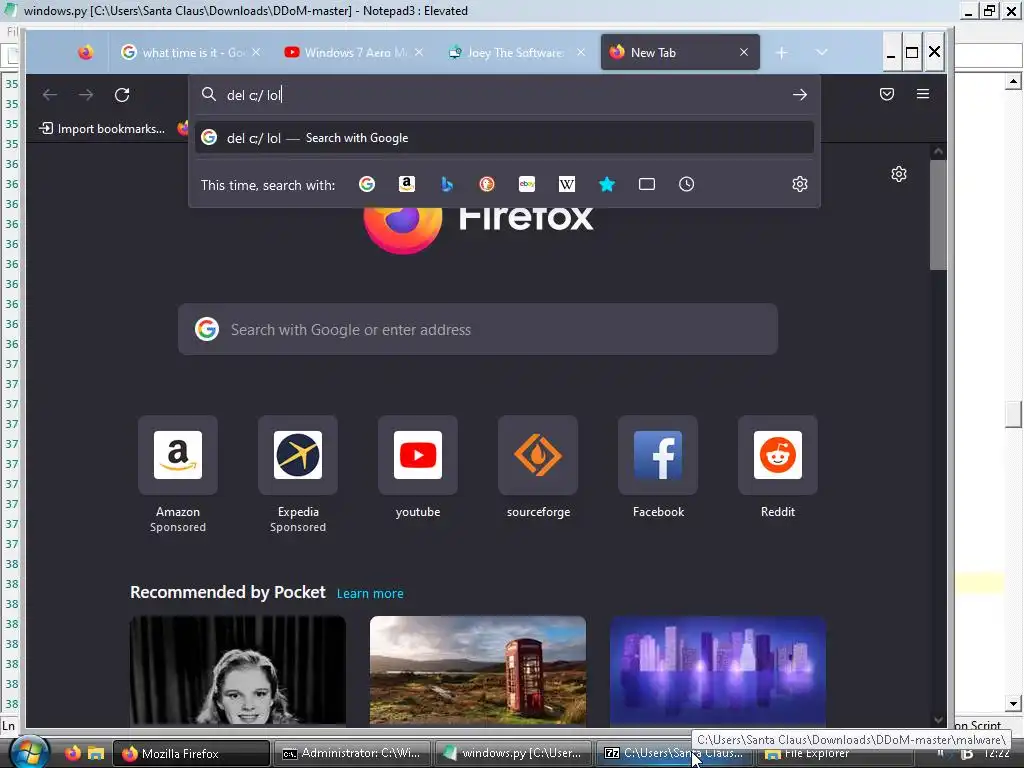Viewport: 1024px width, 768px height.
Task: Close the Windows 7 Aero tab
Action: coord(419,52)
